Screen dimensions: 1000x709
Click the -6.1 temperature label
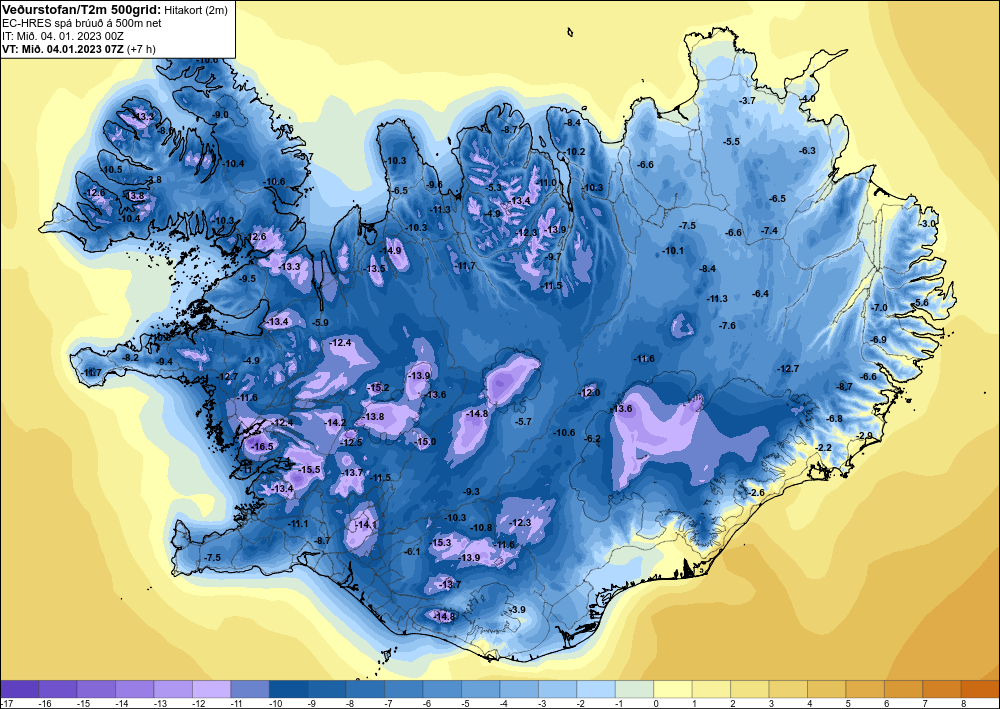pyautogui.click(x=413, y=552)
